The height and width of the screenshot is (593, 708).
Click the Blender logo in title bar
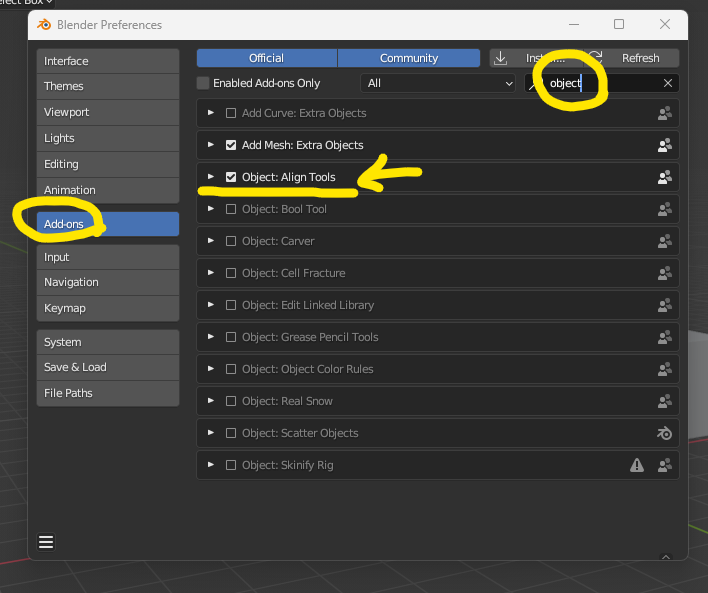coord(44,24)
